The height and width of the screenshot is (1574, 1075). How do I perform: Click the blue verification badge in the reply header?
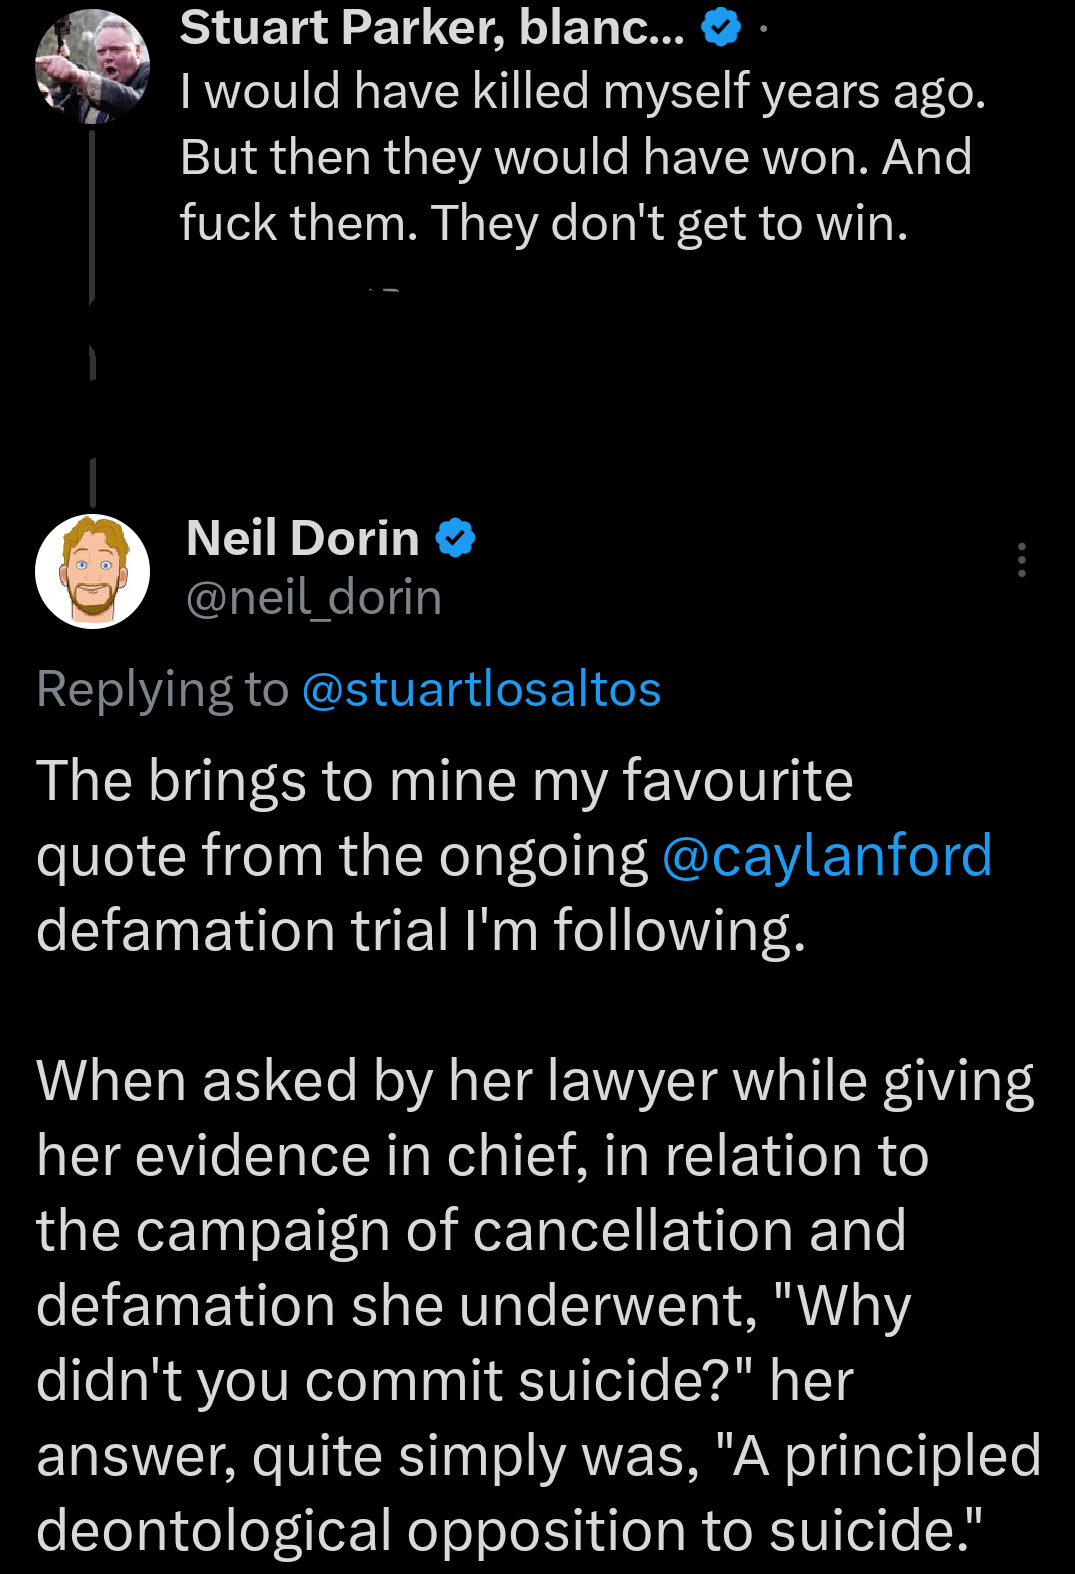click(x=455, y=538)
